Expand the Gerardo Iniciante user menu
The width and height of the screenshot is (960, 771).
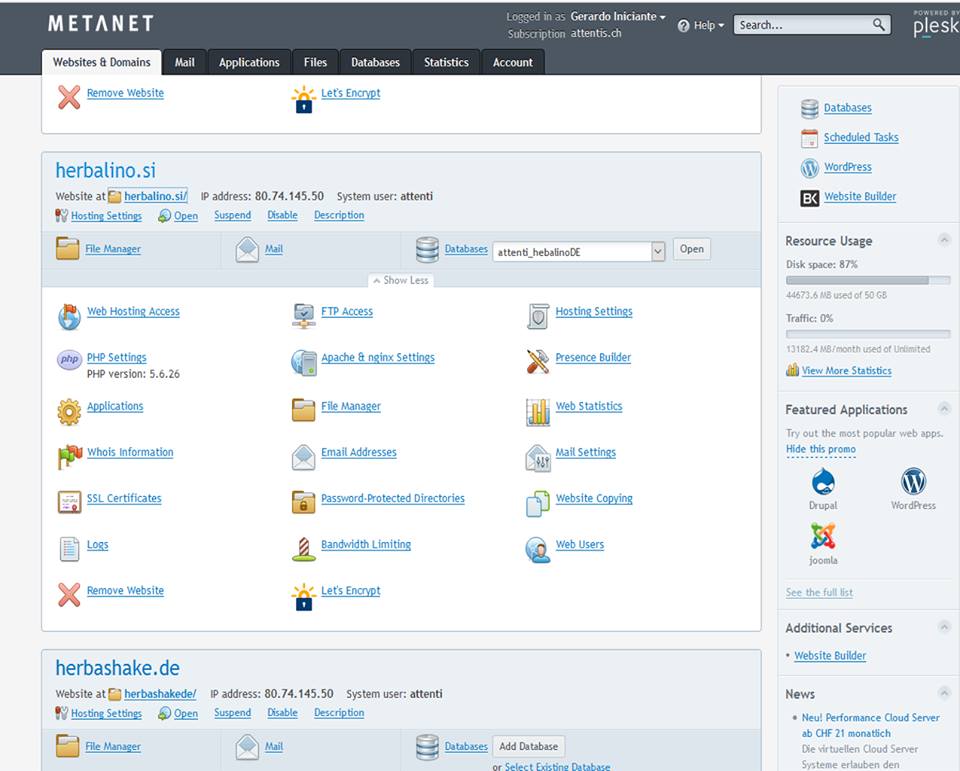(x=617, y=17)
